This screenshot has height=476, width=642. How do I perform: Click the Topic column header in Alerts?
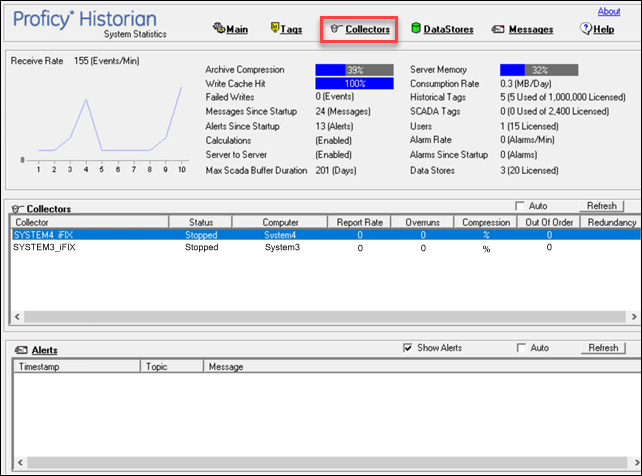click(x=172, y=367)
